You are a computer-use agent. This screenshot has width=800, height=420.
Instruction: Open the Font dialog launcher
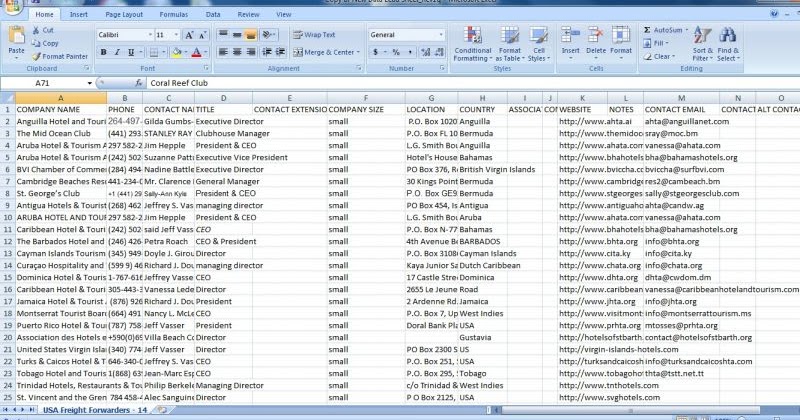point(206,68)
